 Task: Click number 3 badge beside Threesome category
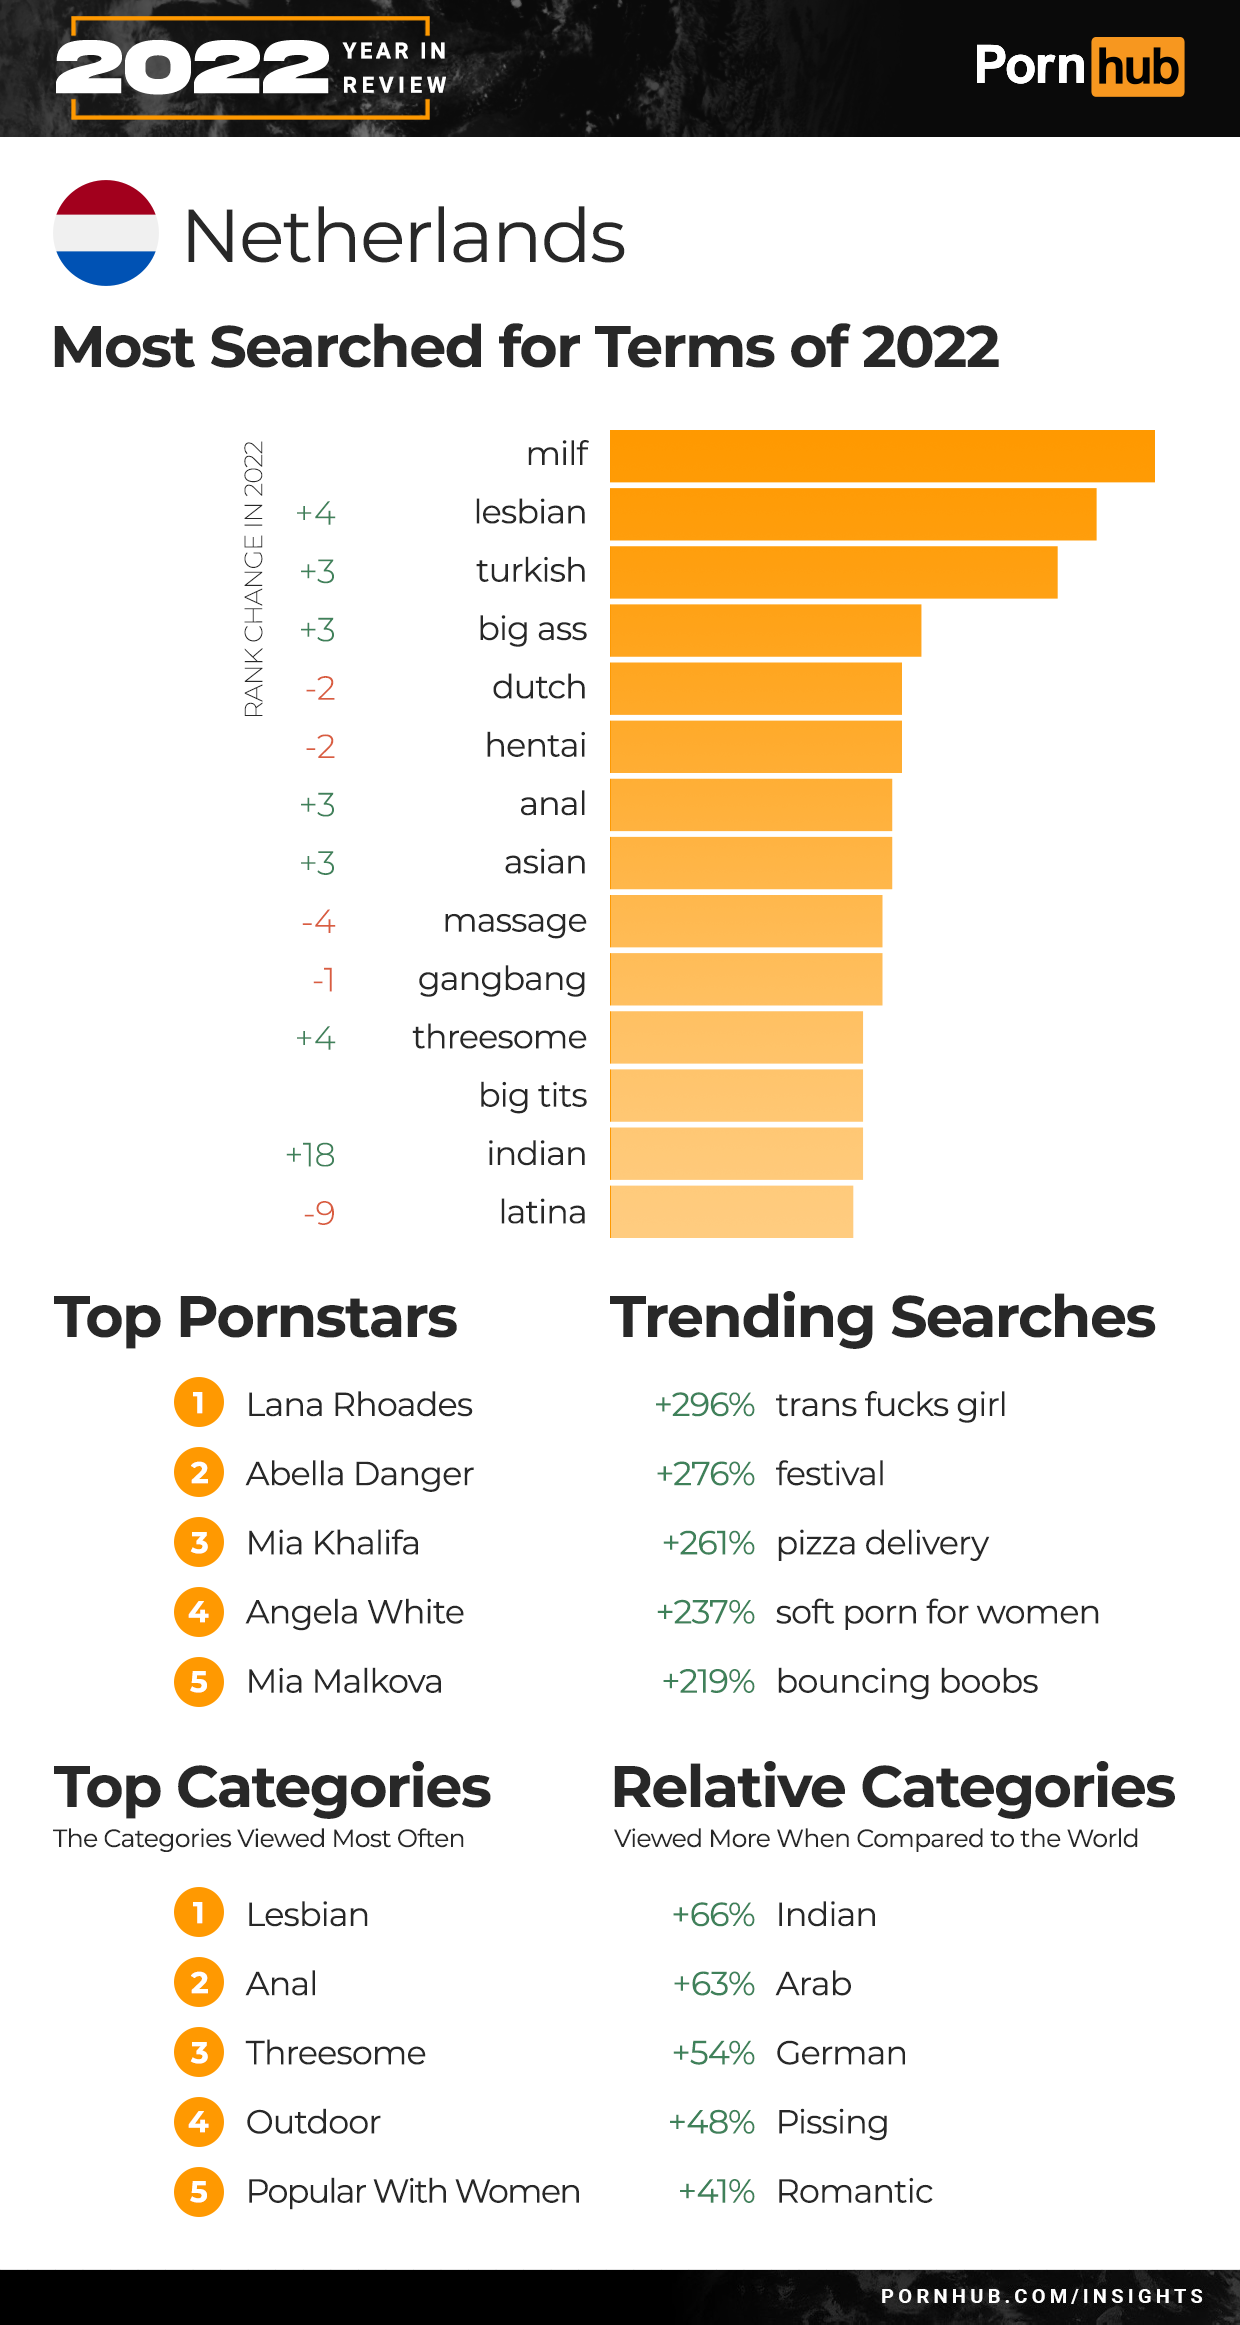[199, 2052]
